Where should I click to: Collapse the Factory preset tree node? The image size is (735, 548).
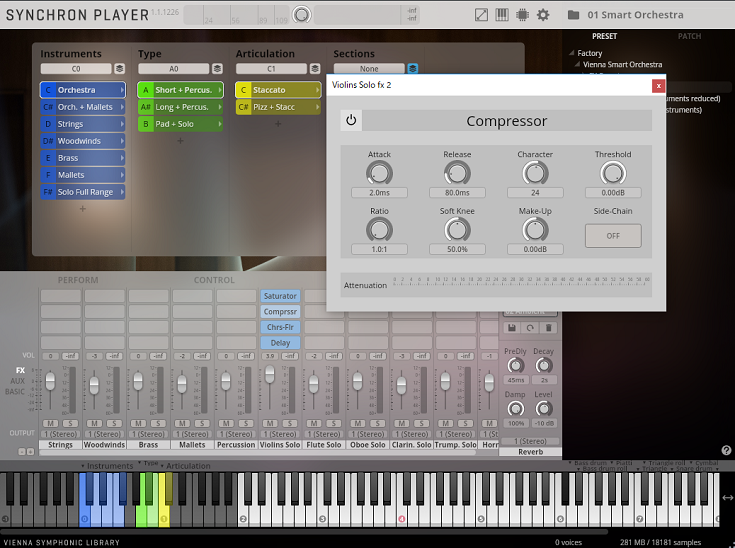click(x=571, y=53)
